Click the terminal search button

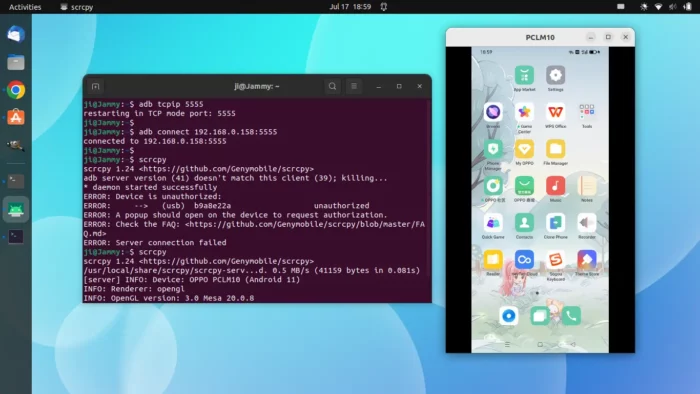coord(332,86)
